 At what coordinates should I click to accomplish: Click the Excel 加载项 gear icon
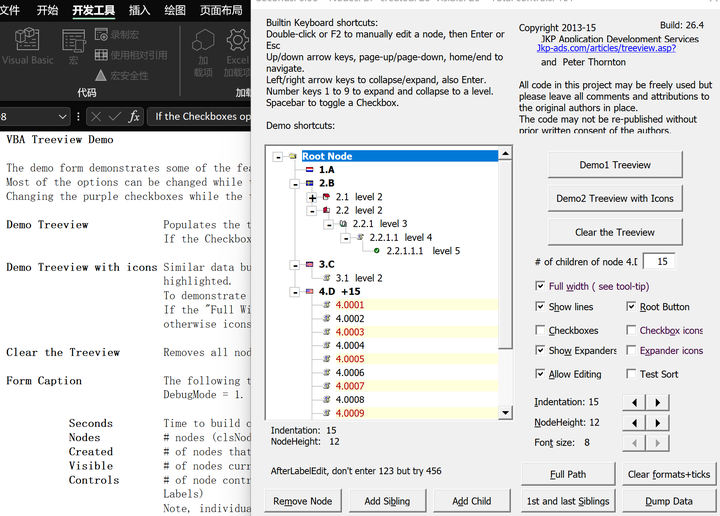[238, 40]
